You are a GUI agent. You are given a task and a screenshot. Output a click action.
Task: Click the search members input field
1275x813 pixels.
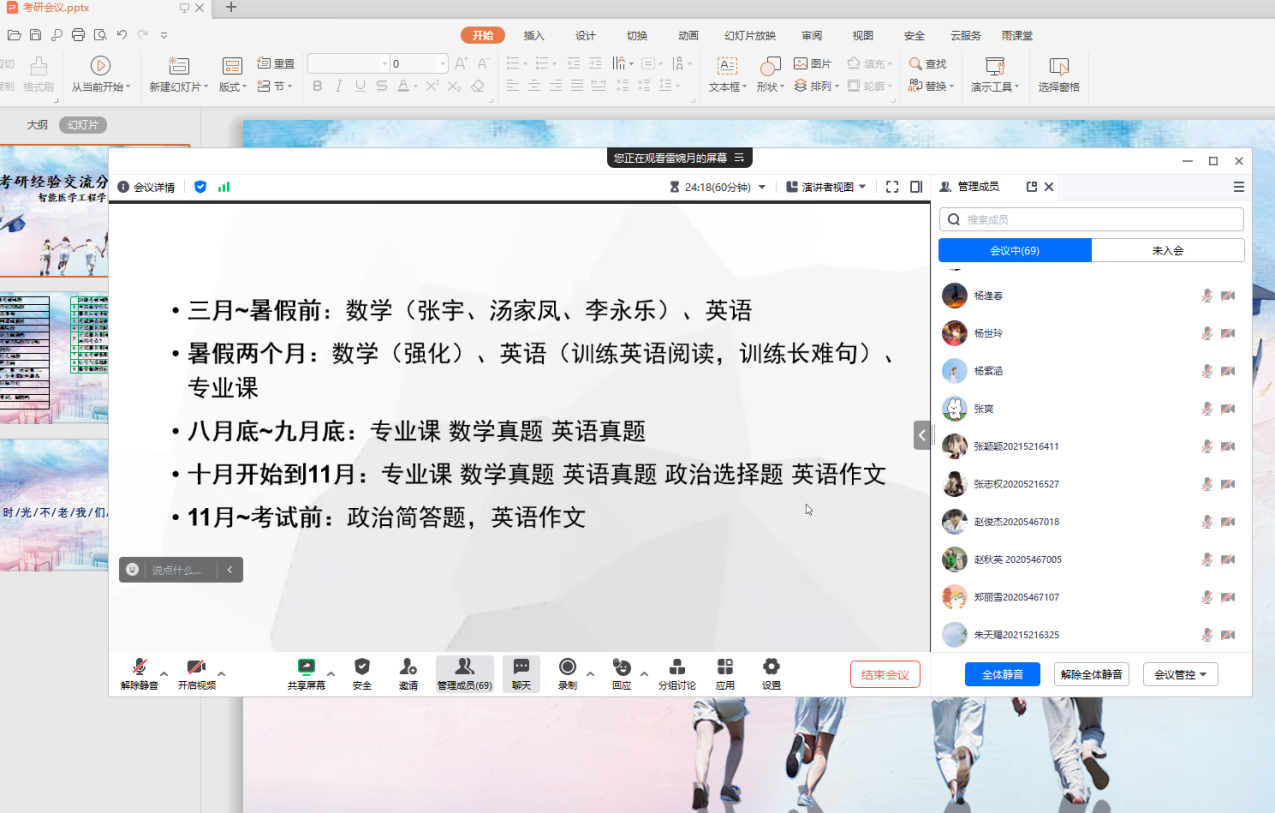click(x=1091, y=220)
